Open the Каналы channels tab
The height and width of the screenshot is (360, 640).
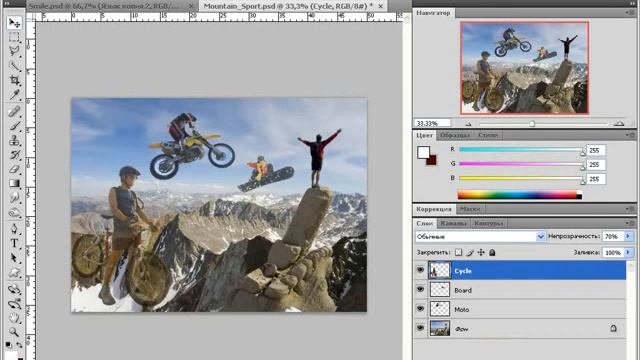[453, 224]
